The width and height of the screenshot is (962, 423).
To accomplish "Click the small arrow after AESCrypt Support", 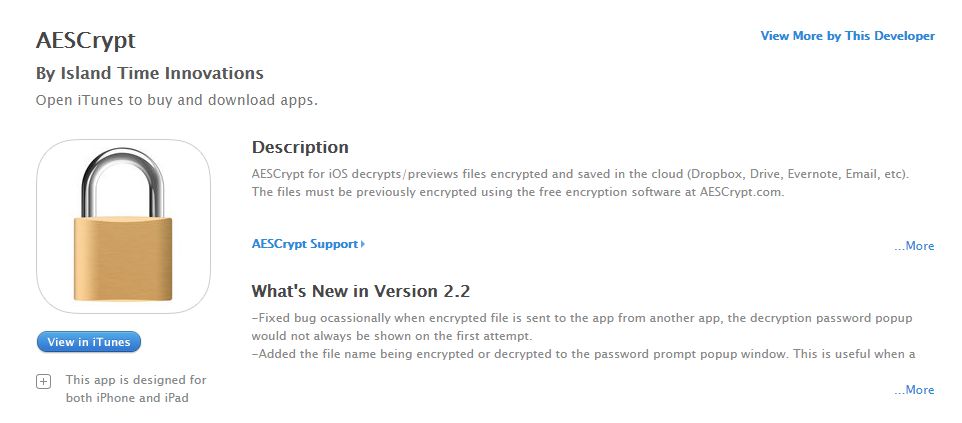I will click(x=363, y=244).
